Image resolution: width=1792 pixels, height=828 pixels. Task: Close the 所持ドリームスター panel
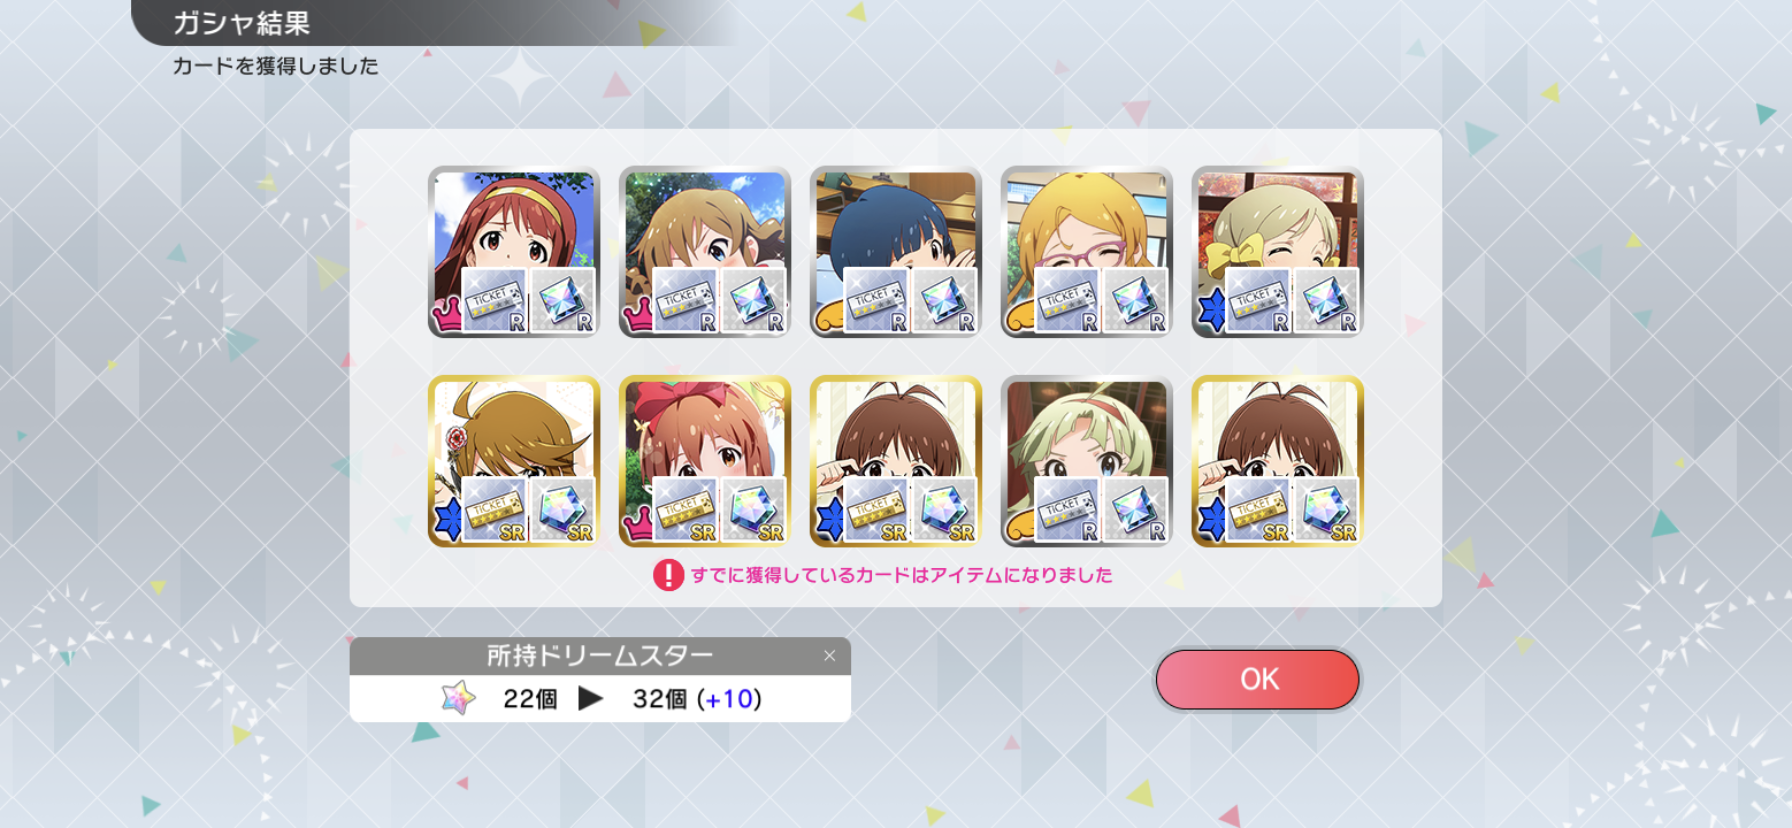tap(829, 656)
